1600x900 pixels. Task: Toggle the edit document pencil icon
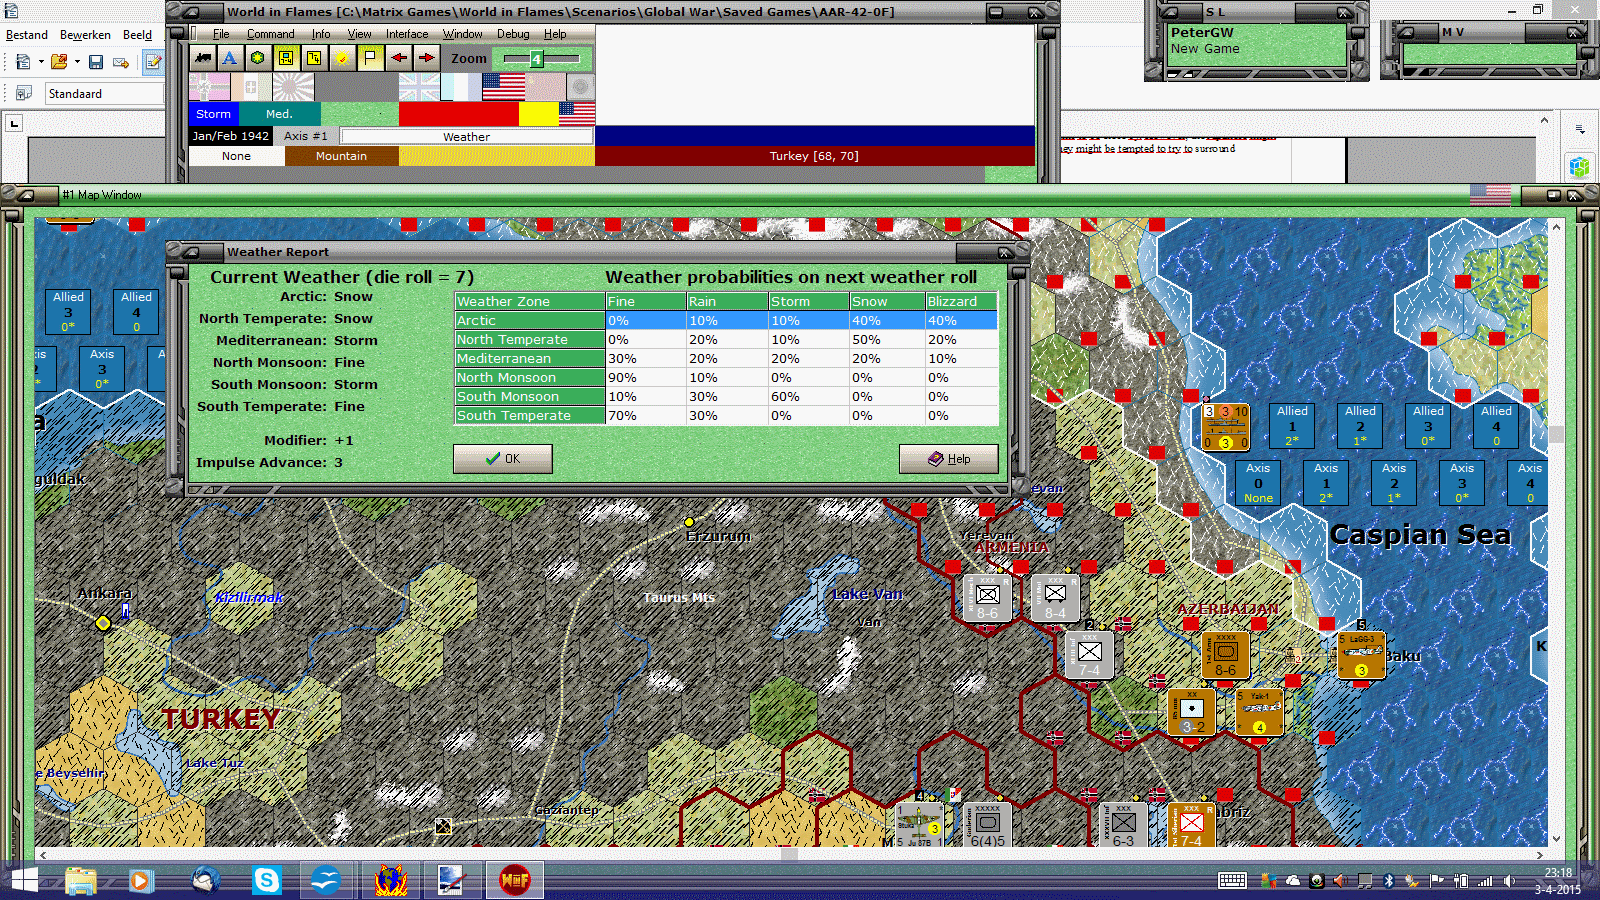pyautogui.click(x=153, y=62)
